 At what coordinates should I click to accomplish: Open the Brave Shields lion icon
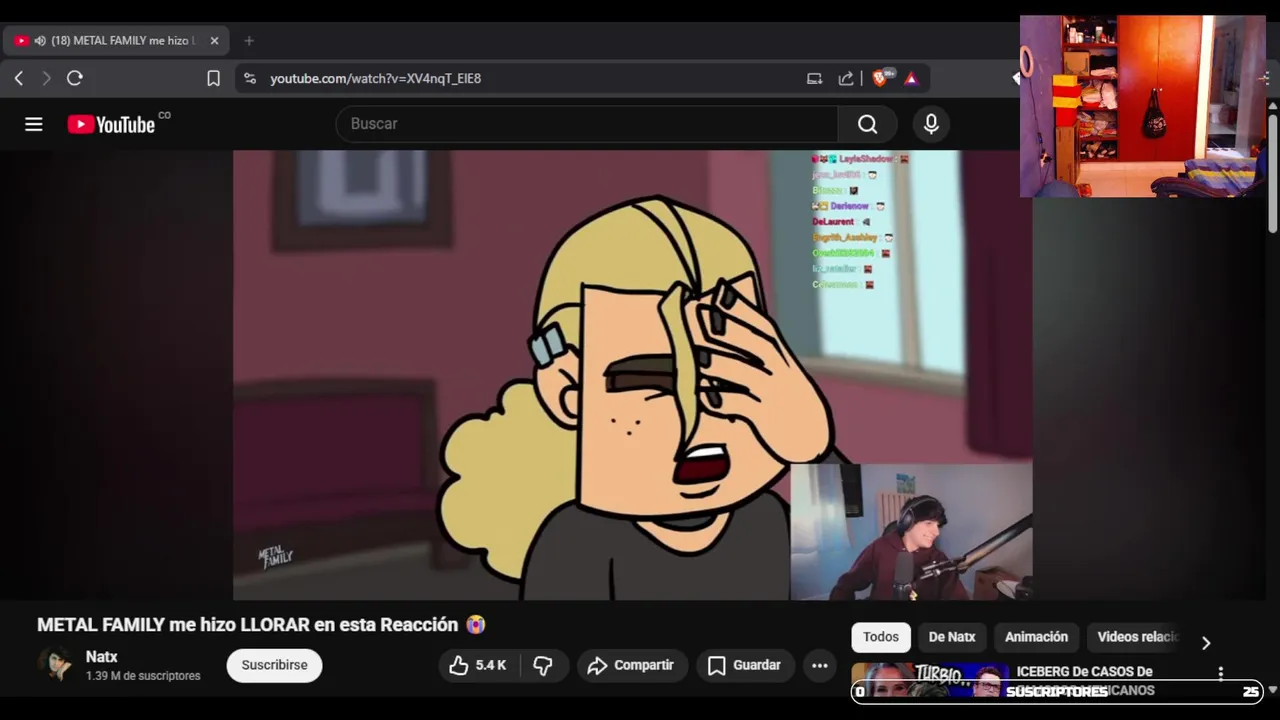tap(881, 78)
